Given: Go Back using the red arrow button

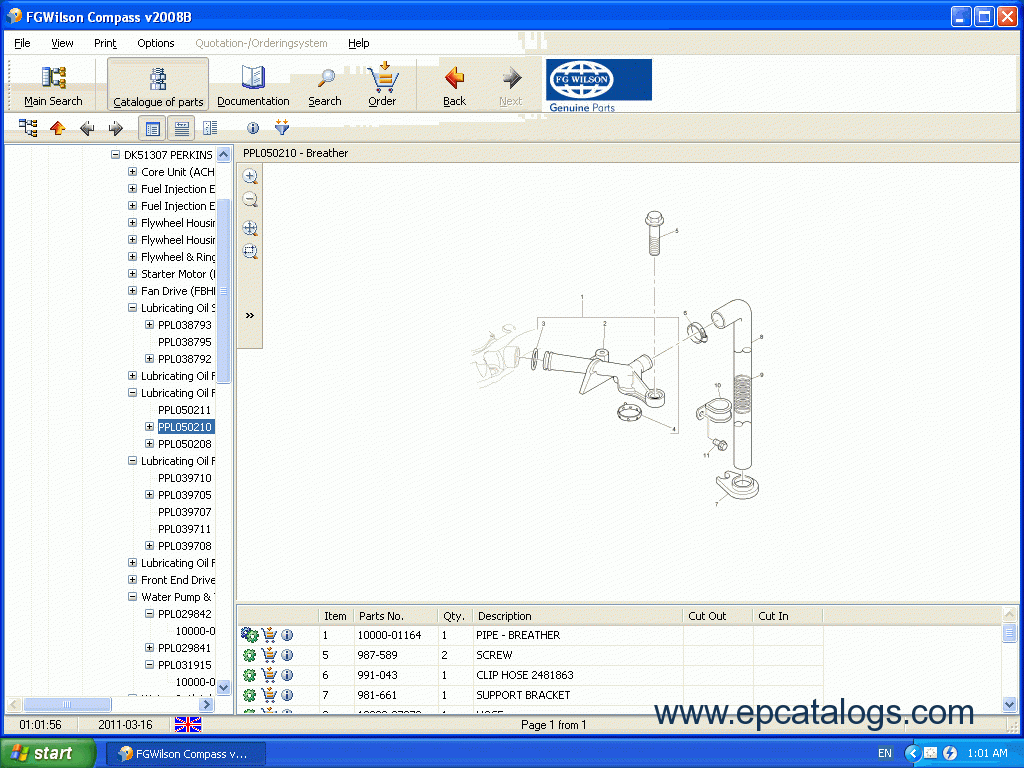Looking at the screenshot, I should tap(455, 85).
